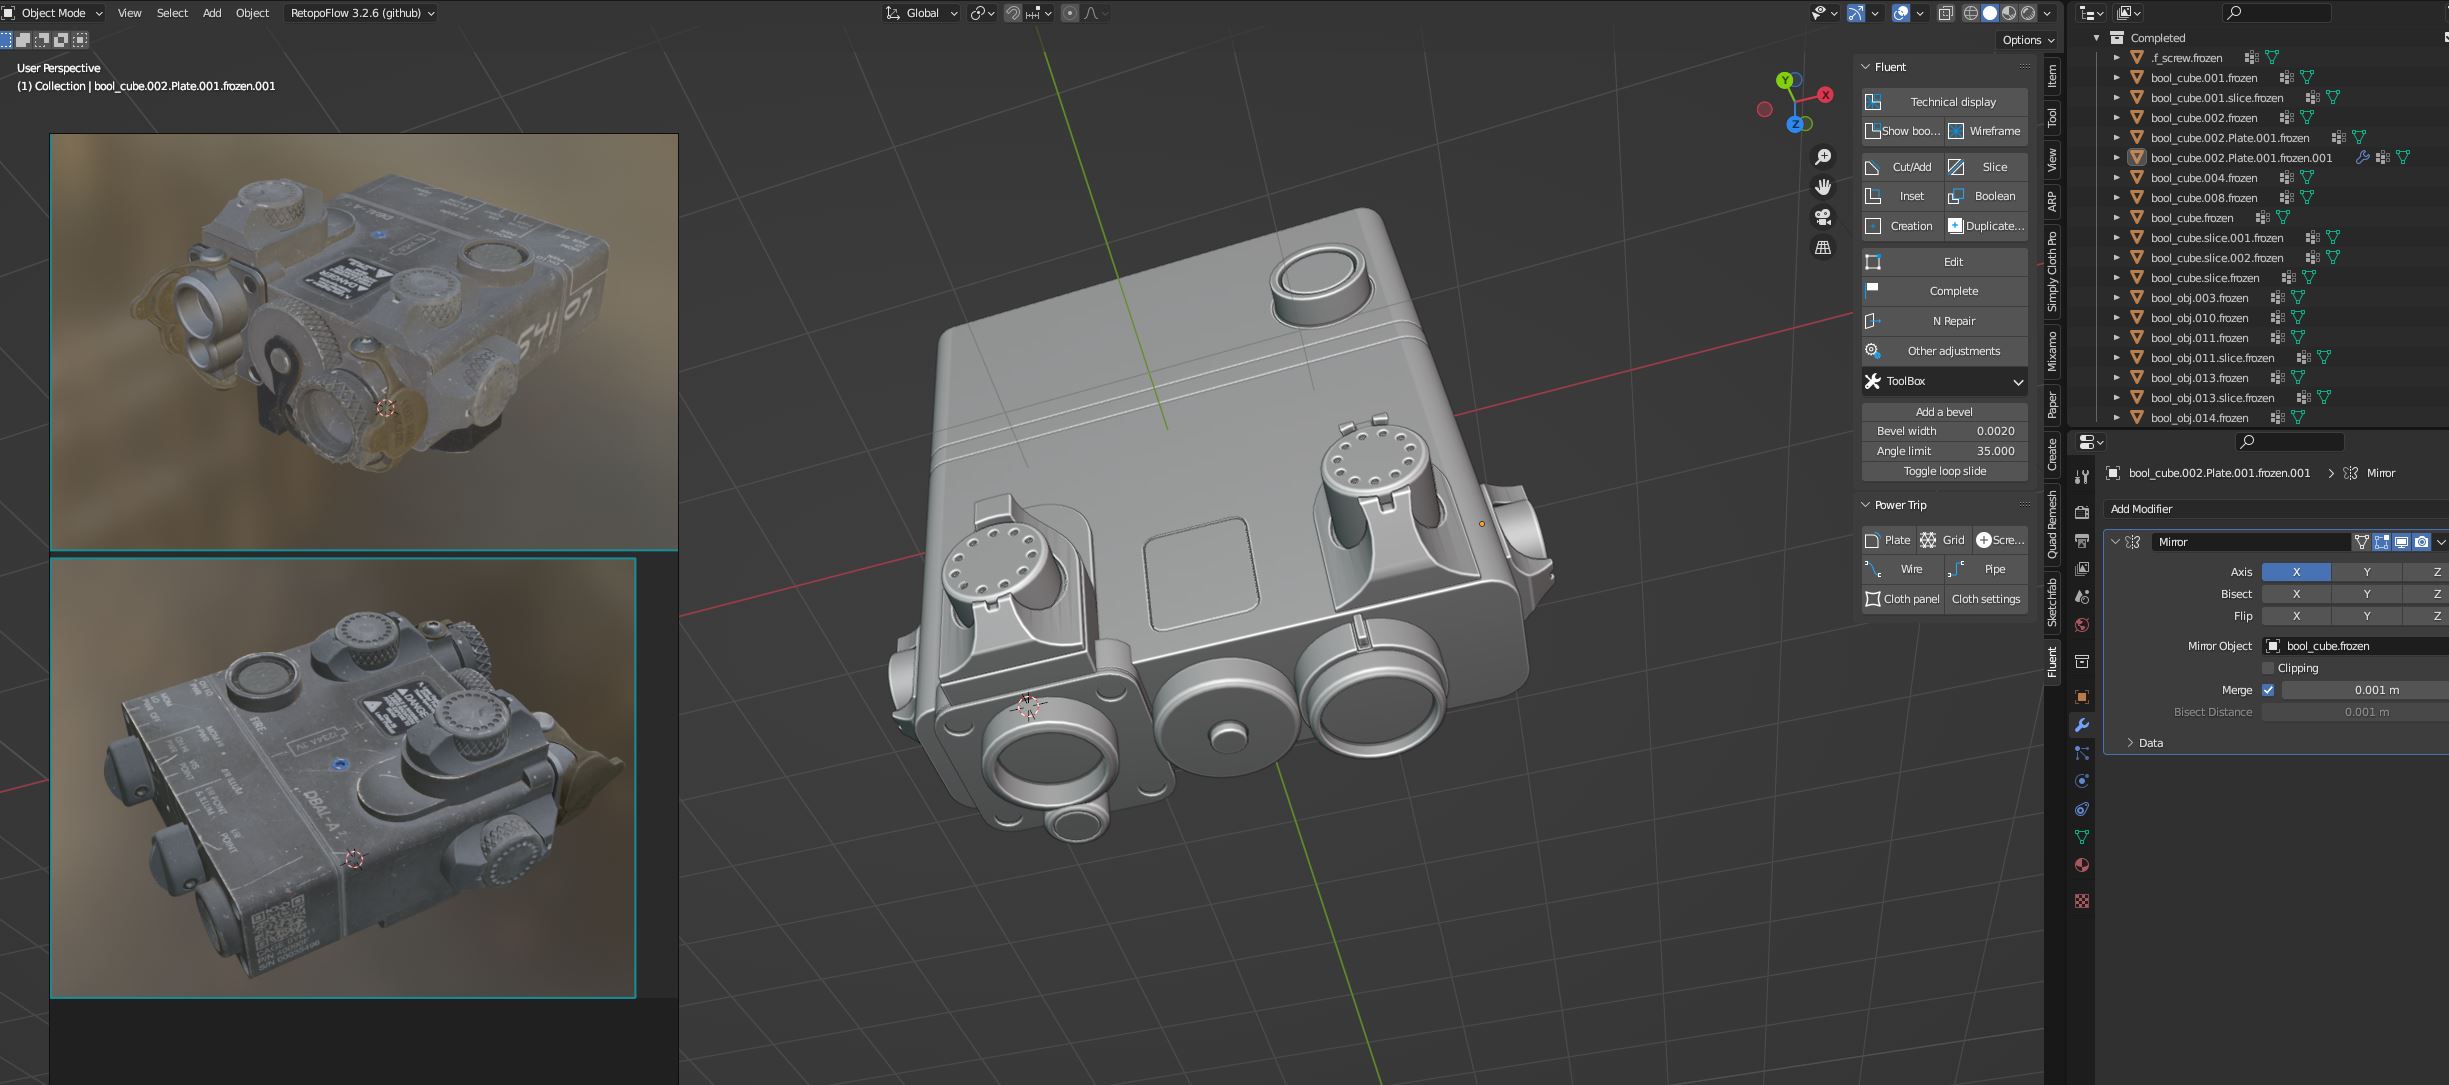The width and height of the screenshot is (2449, 1085).
Task: Switch to orthographic grid view icon
Action: point(1823,247)
